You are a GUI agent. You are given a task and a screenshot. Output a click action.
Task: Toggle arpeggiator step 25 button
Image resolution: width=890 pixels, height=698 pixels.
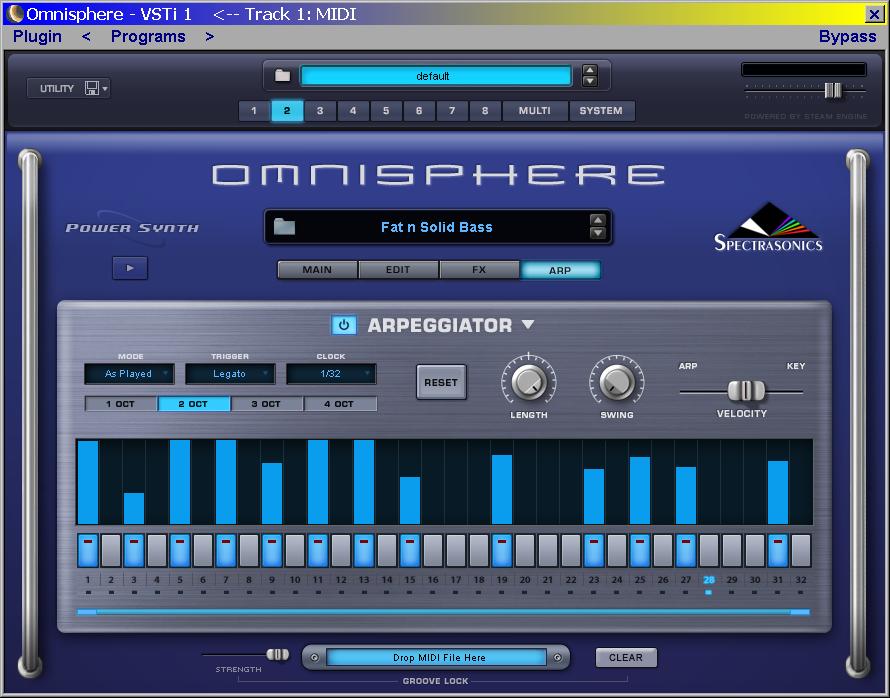point(640,550)
